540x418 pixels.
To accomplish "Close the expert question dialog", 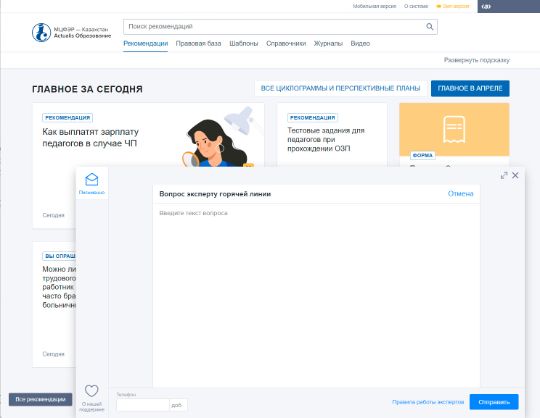I will click(x=515, y=175).
